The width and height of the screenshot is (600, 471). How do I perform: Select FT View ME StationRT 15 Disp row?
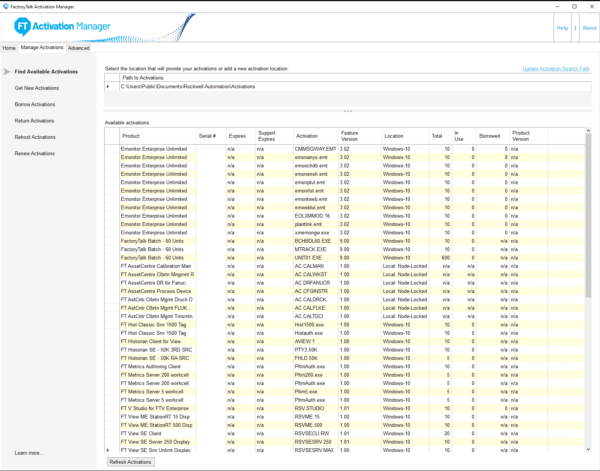pos(345,417)
